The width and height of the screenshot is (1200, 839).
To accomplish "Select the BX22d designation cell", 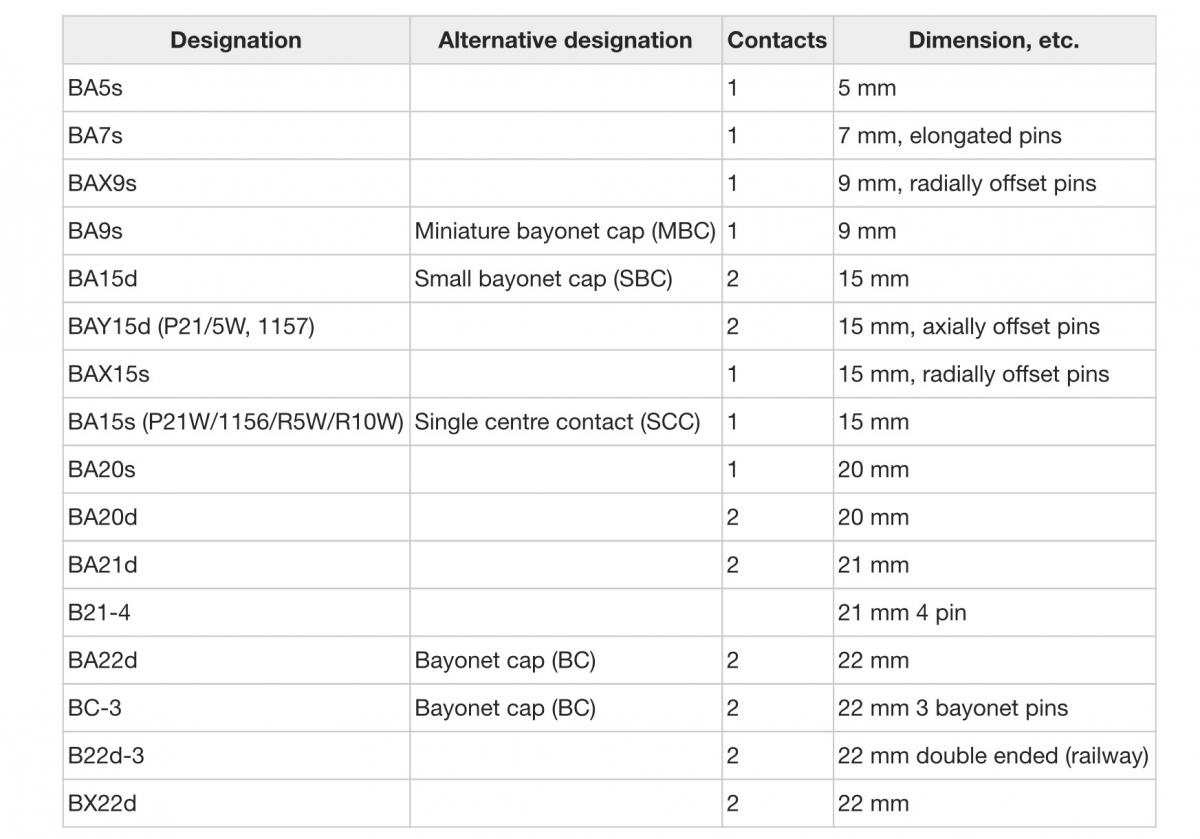I will [236, 803].
